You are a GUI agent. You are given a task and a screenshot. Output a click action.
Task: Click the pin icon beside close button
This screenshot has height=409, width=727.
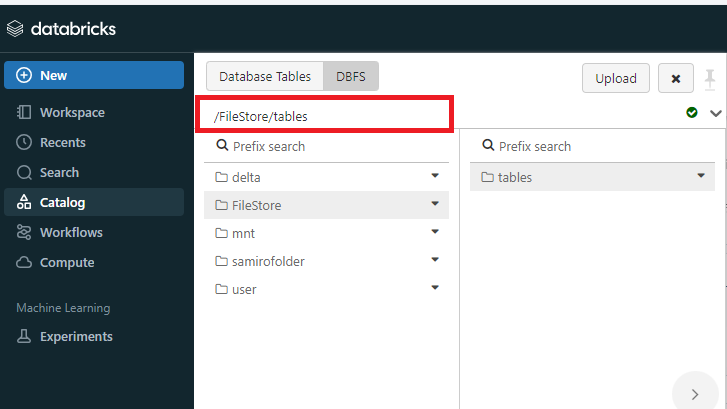(x=710, y=78)
